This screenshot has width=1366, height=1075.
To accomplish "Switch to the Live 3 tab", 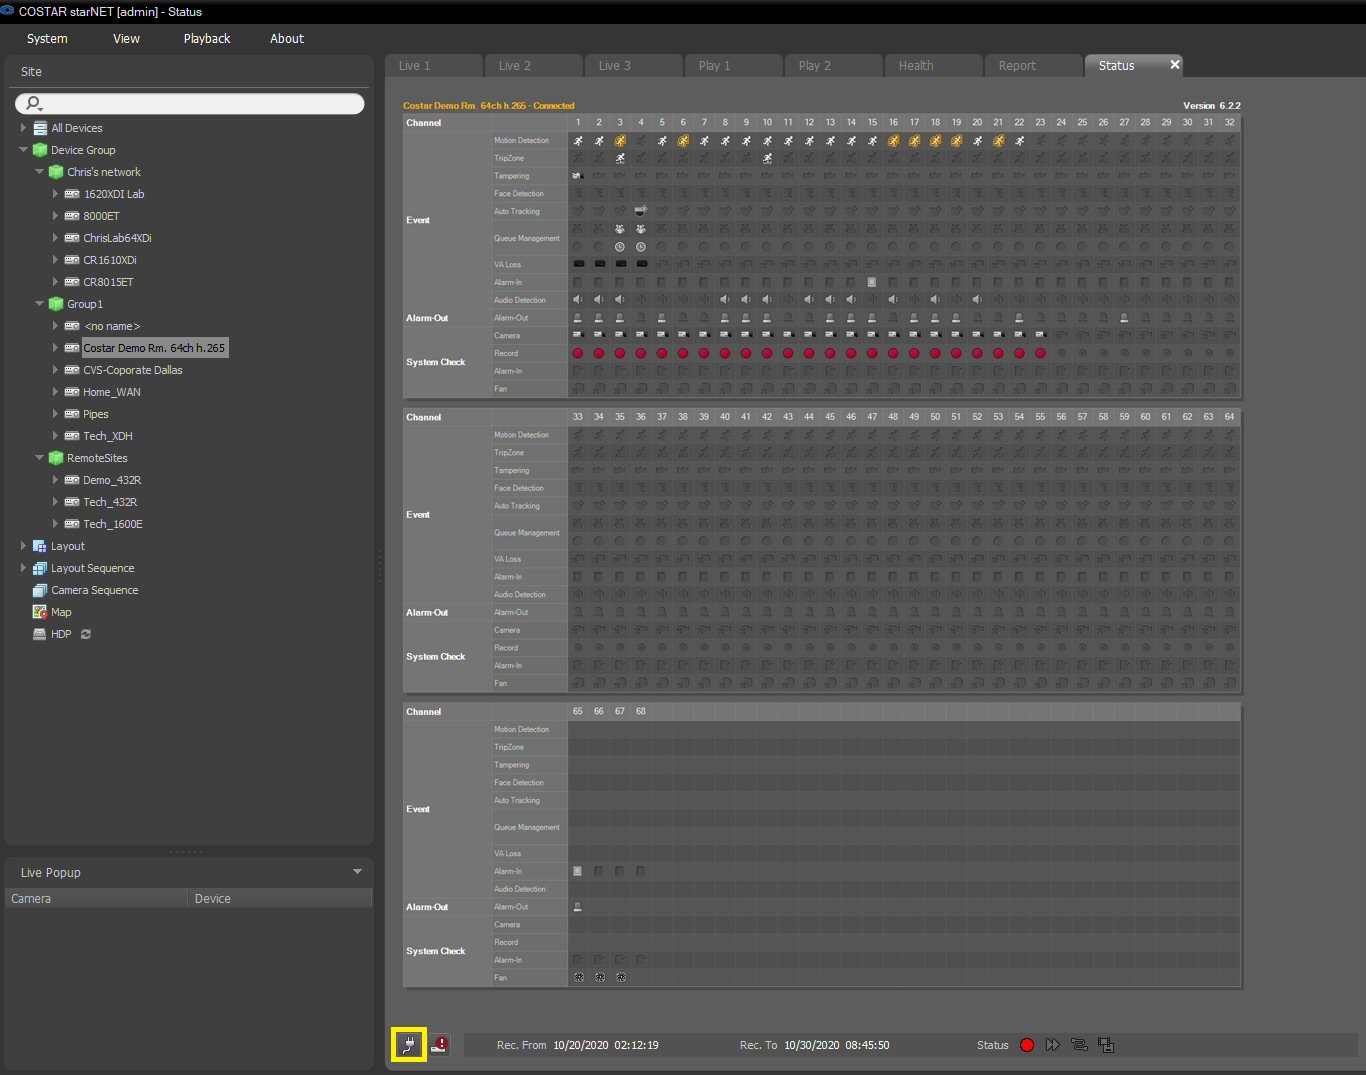I will 634,65.
